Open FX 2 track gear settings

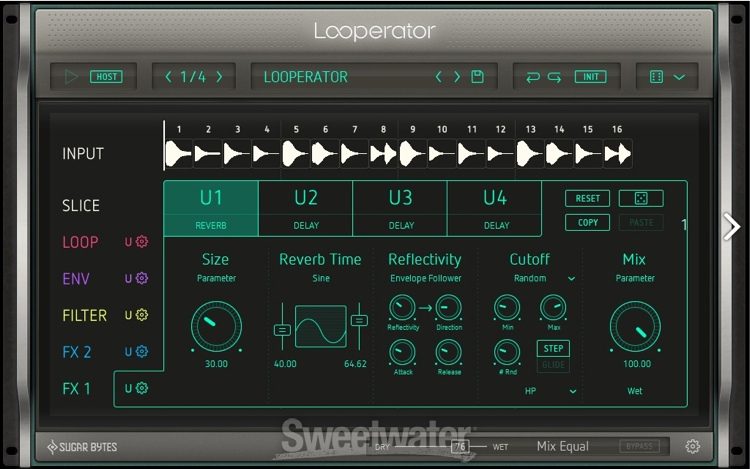coord(142,352)
